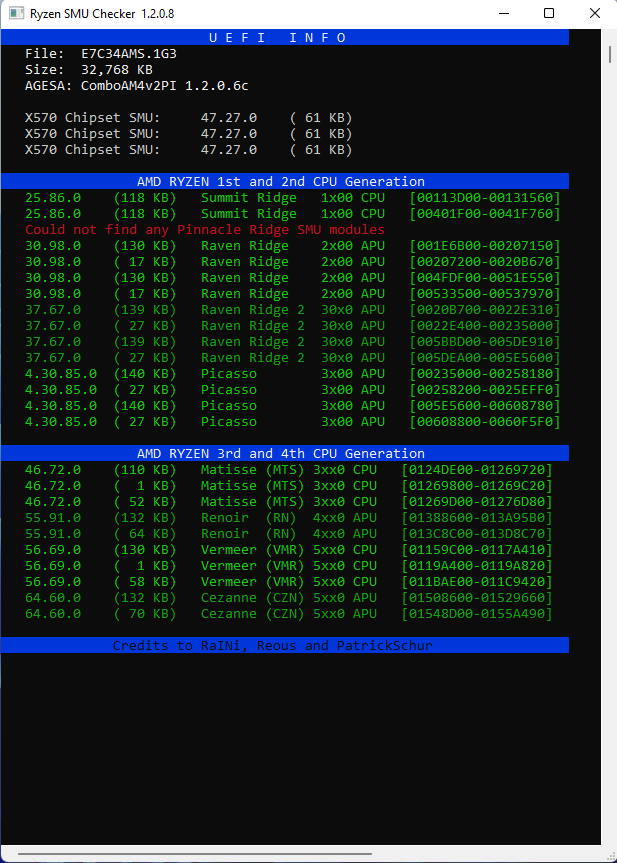The height and width of the screenshot is (863, 617).
Task: Minimize the Ryzen SMU Checker window
Action: tap(504, 13)
